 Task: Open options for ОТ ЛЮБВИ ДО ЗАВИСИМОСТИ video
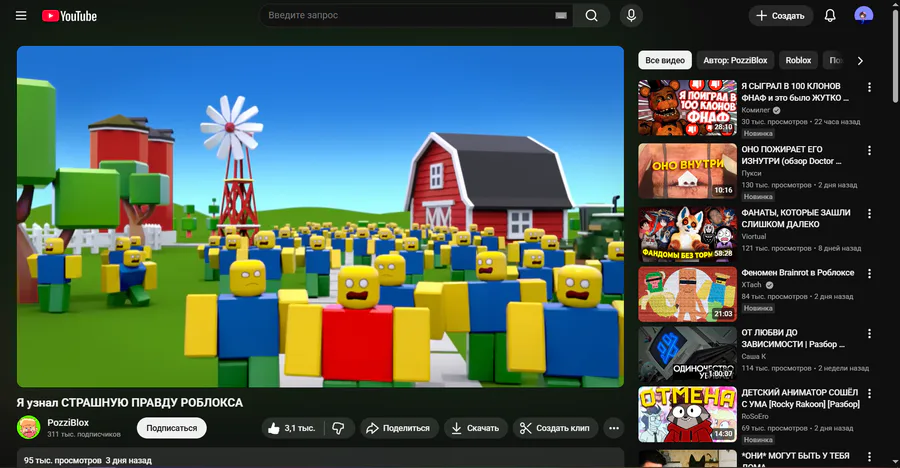[869, 334]
